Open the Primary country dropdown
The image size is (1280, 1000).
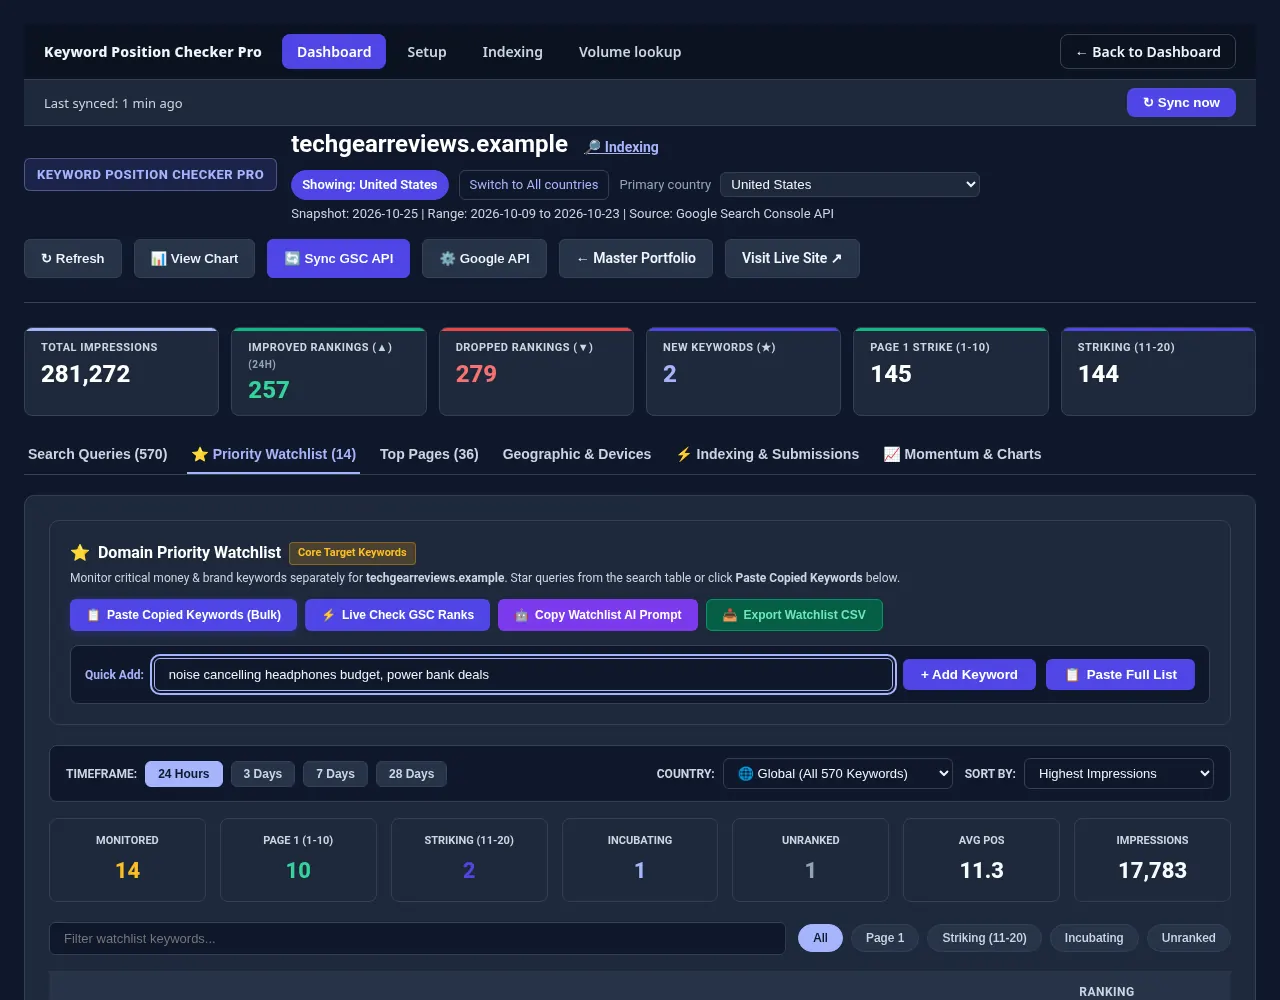[850, 184]
